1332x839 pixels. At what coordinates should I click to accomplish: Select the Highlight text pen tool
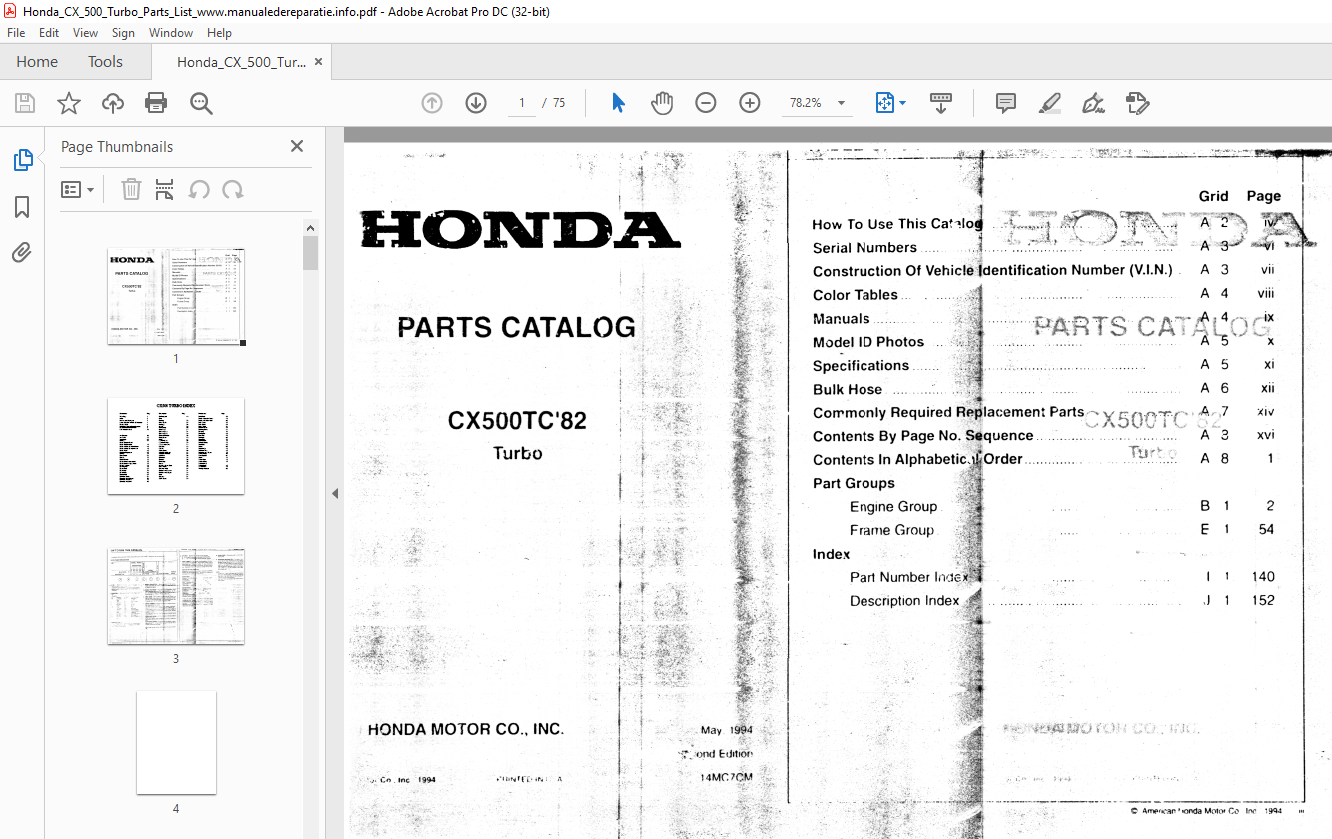(x=1049, y=103)
